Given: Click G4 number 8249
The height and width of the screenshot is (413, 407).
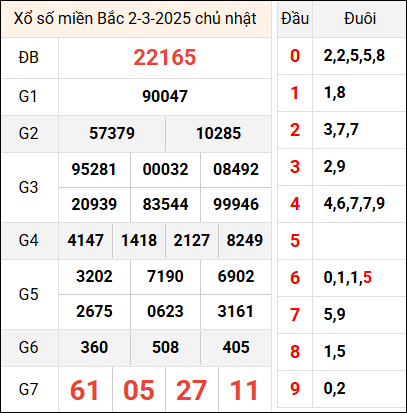Looking at the screenshot, I should [x=245, y=240].
